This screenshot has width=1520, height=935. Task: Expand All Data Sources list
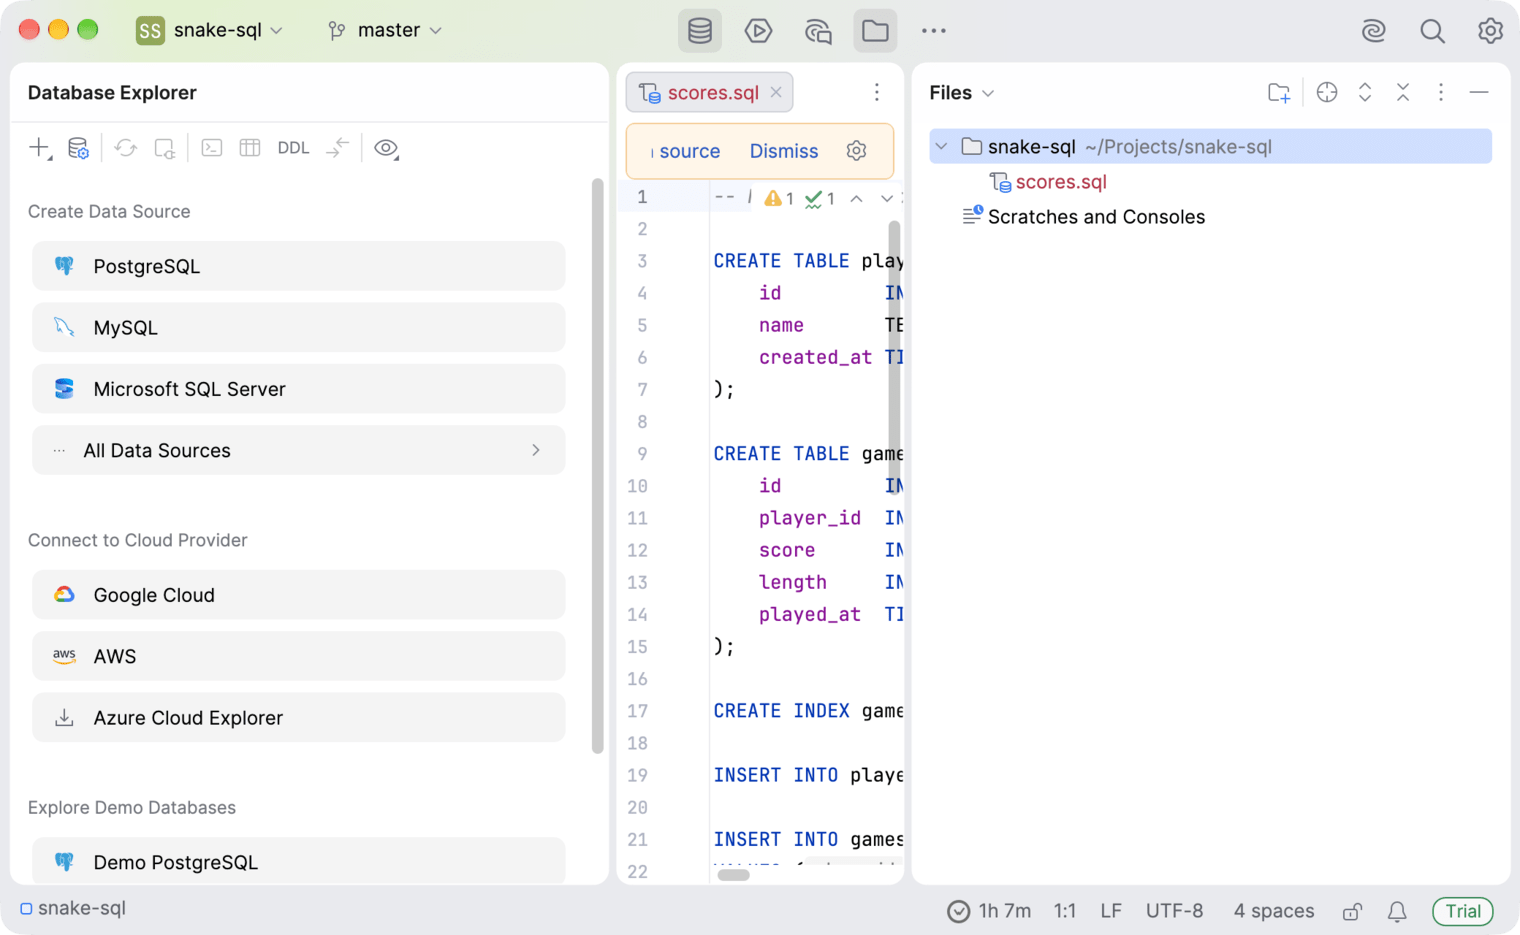click(x=299, y=451)
